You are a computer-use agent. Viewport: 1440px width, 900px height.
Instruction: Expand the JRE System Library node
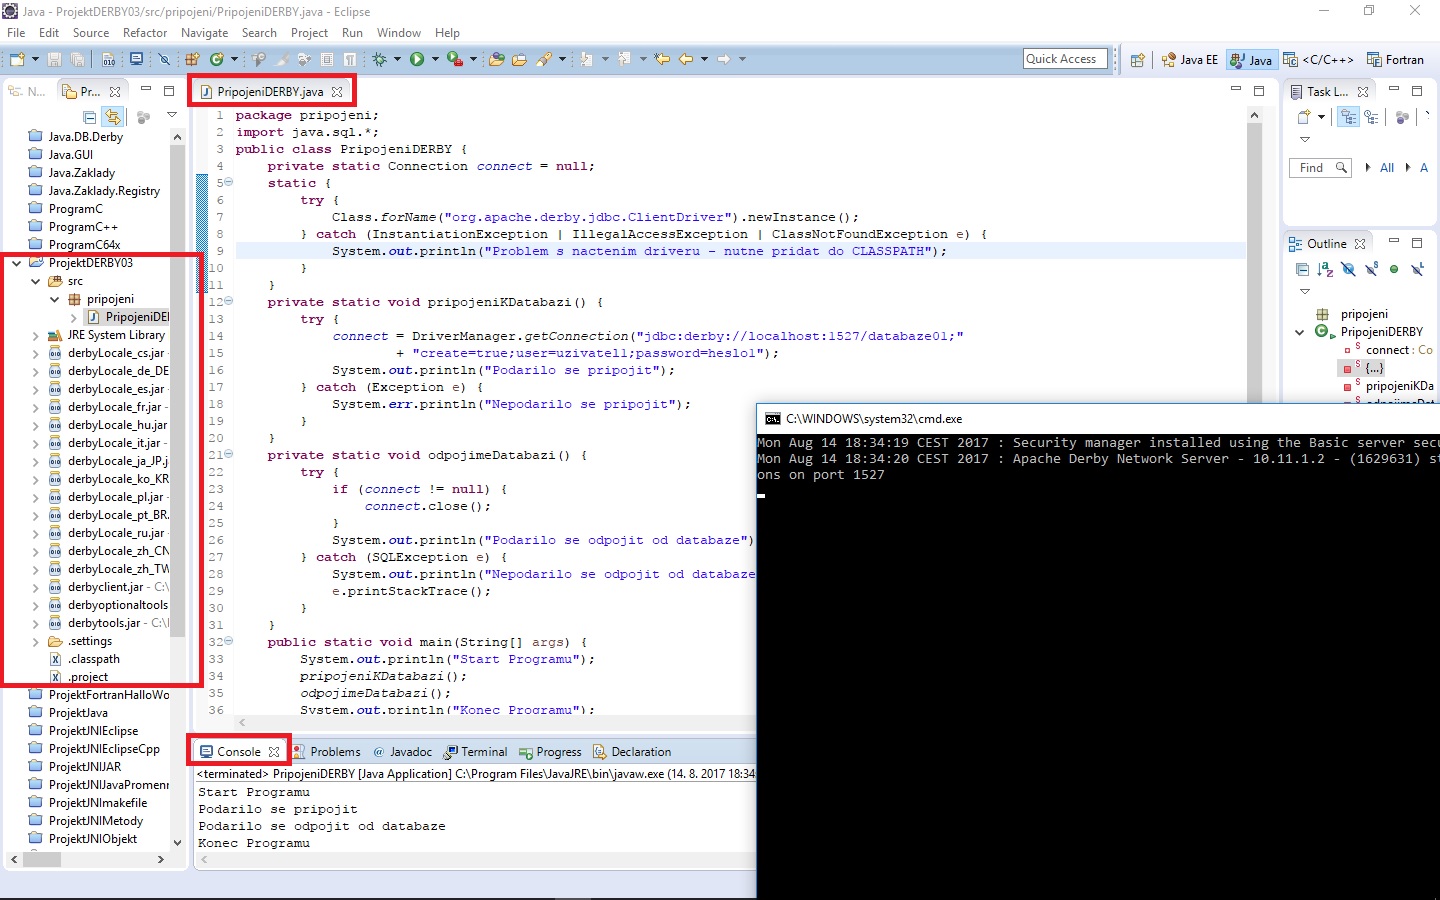coord(36,335)
